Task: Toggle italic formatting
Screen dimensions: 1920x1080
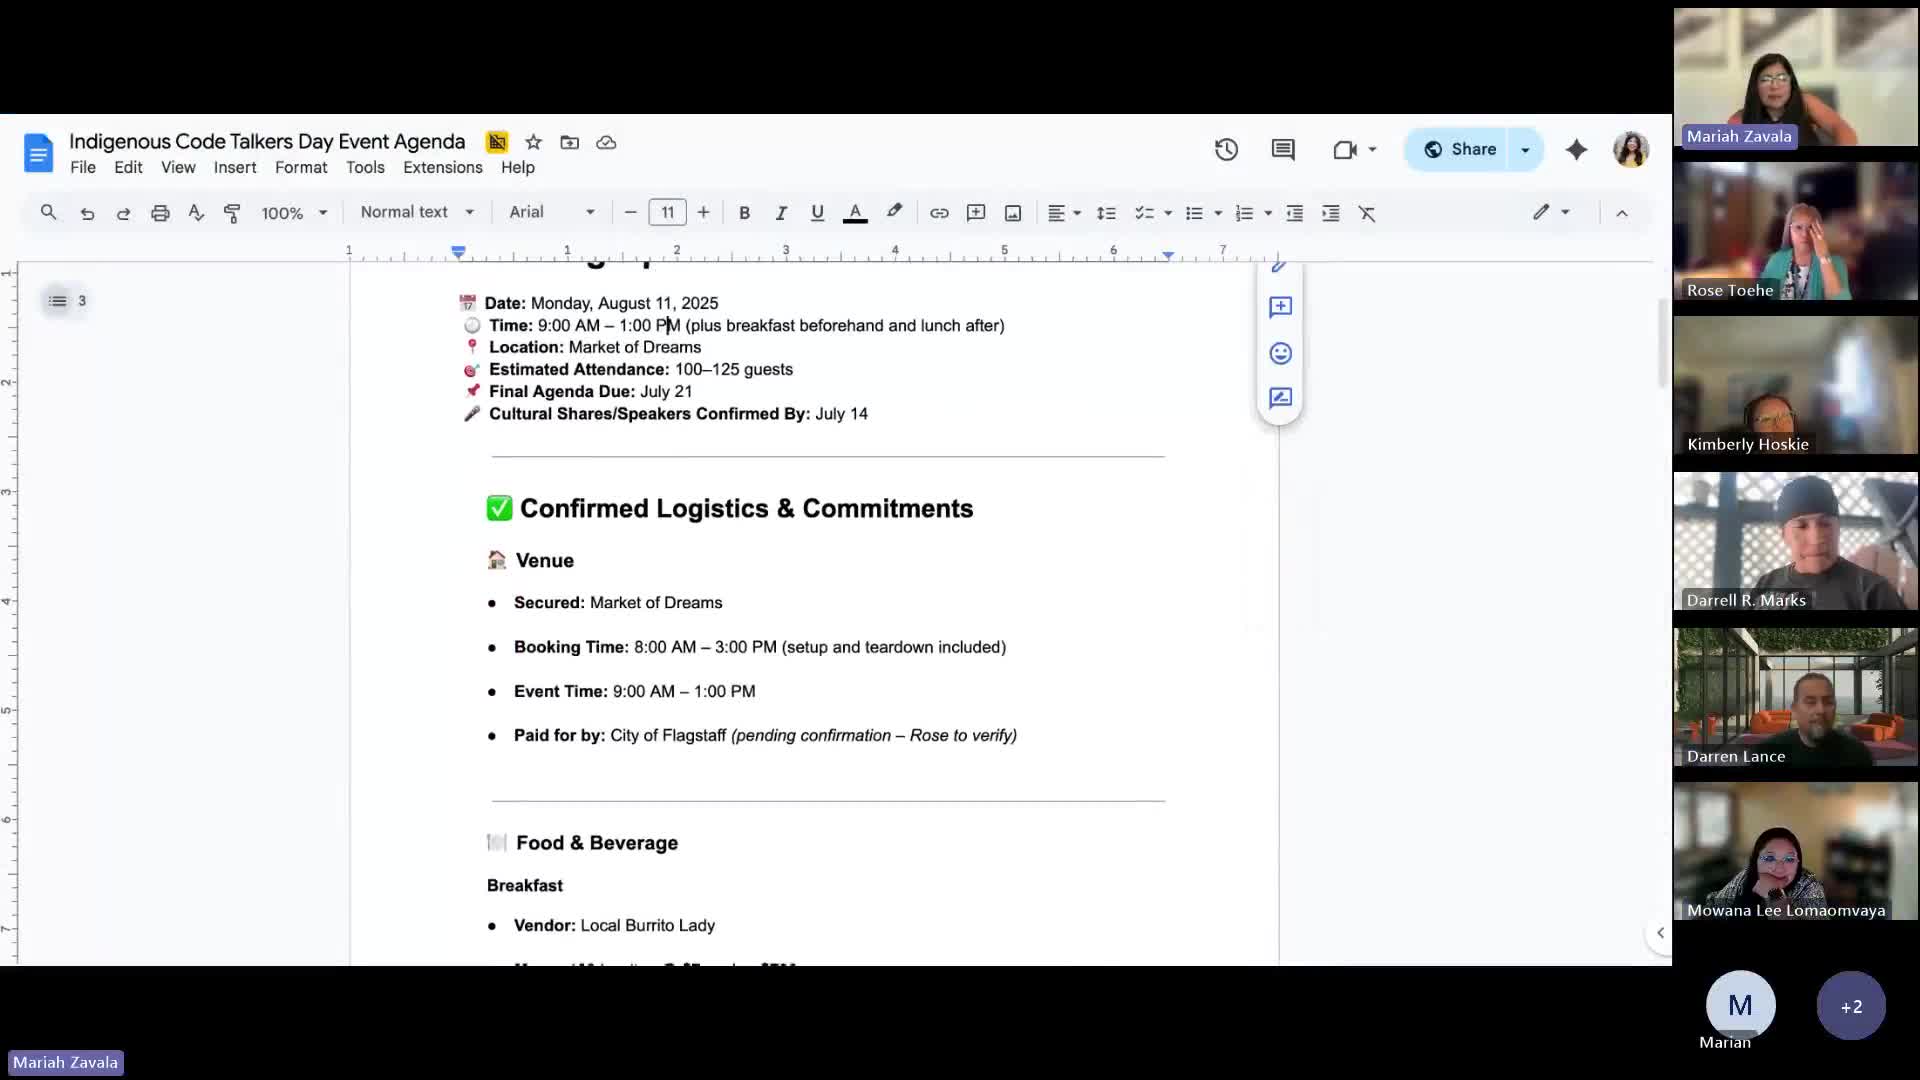Action: [x=781, y=213]
